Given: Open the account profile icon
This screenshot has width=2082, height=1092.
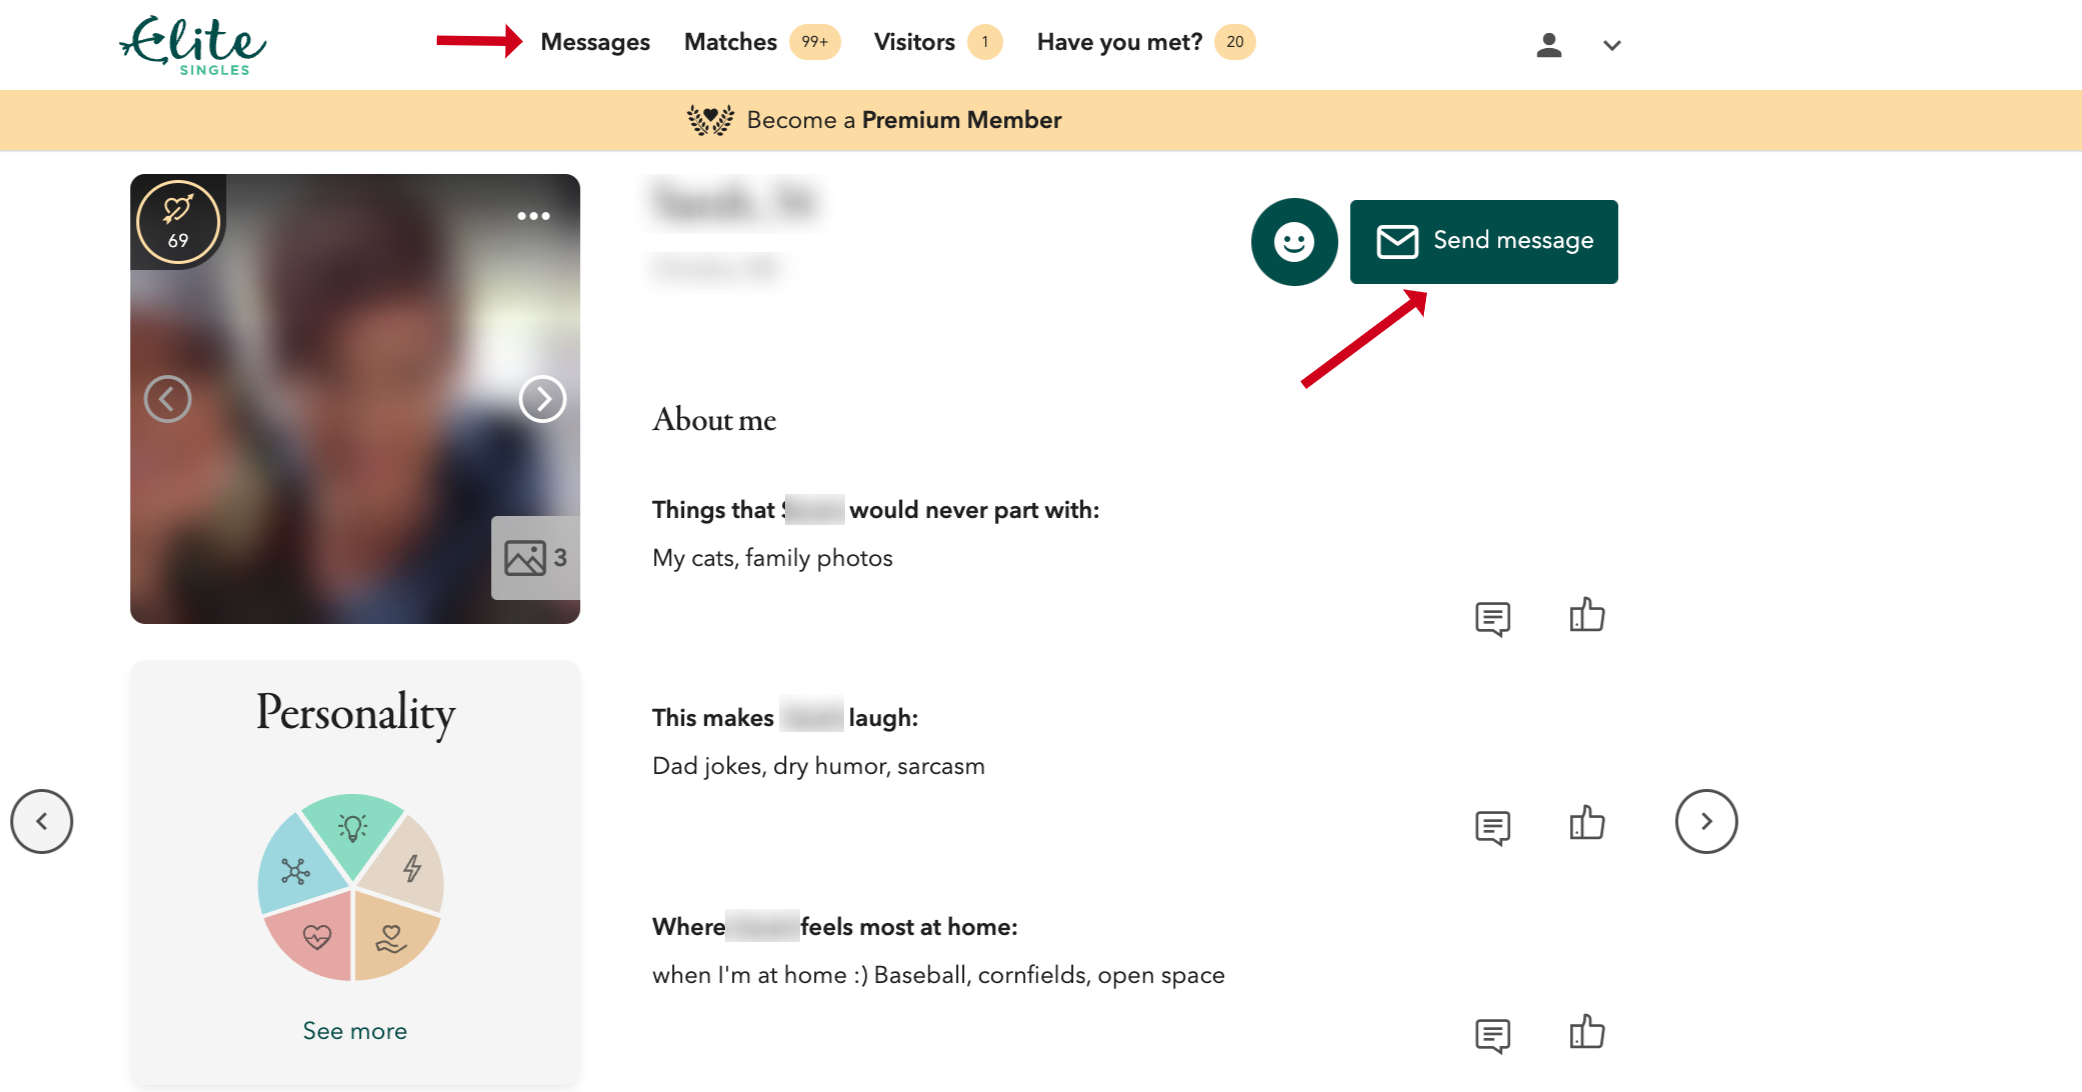Looking at the screenshot, I should click(x=1548, y=44).
